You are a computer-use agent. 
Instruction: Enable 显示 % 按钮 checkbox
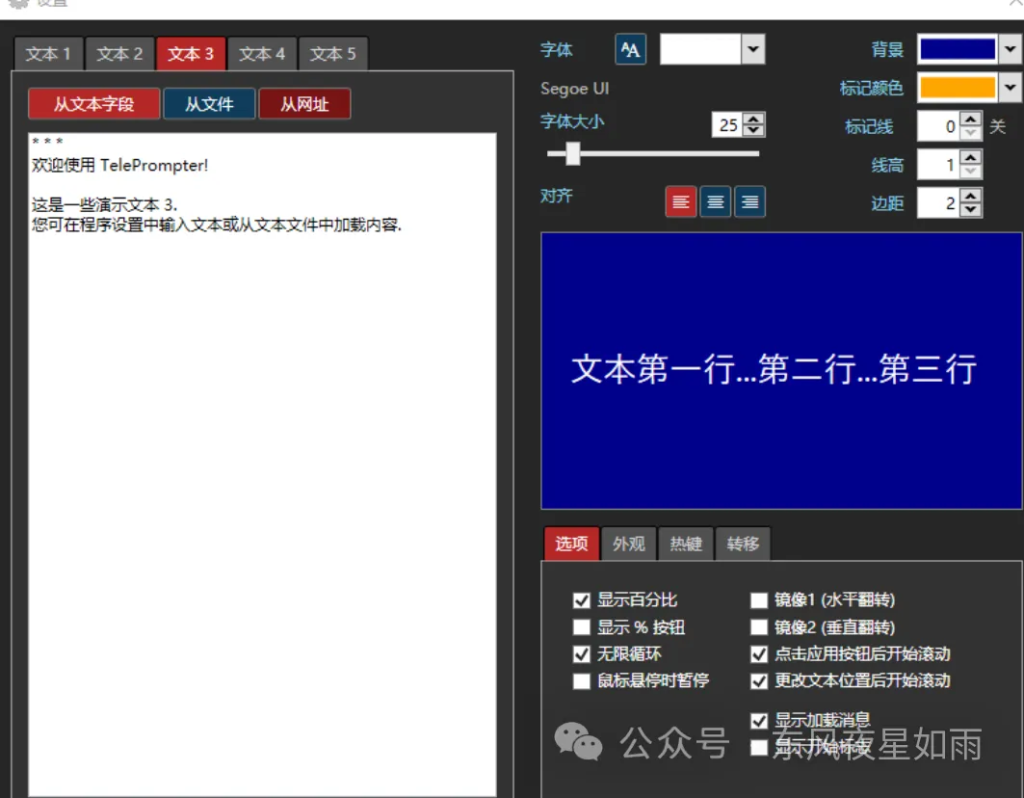tap(581, 627)
